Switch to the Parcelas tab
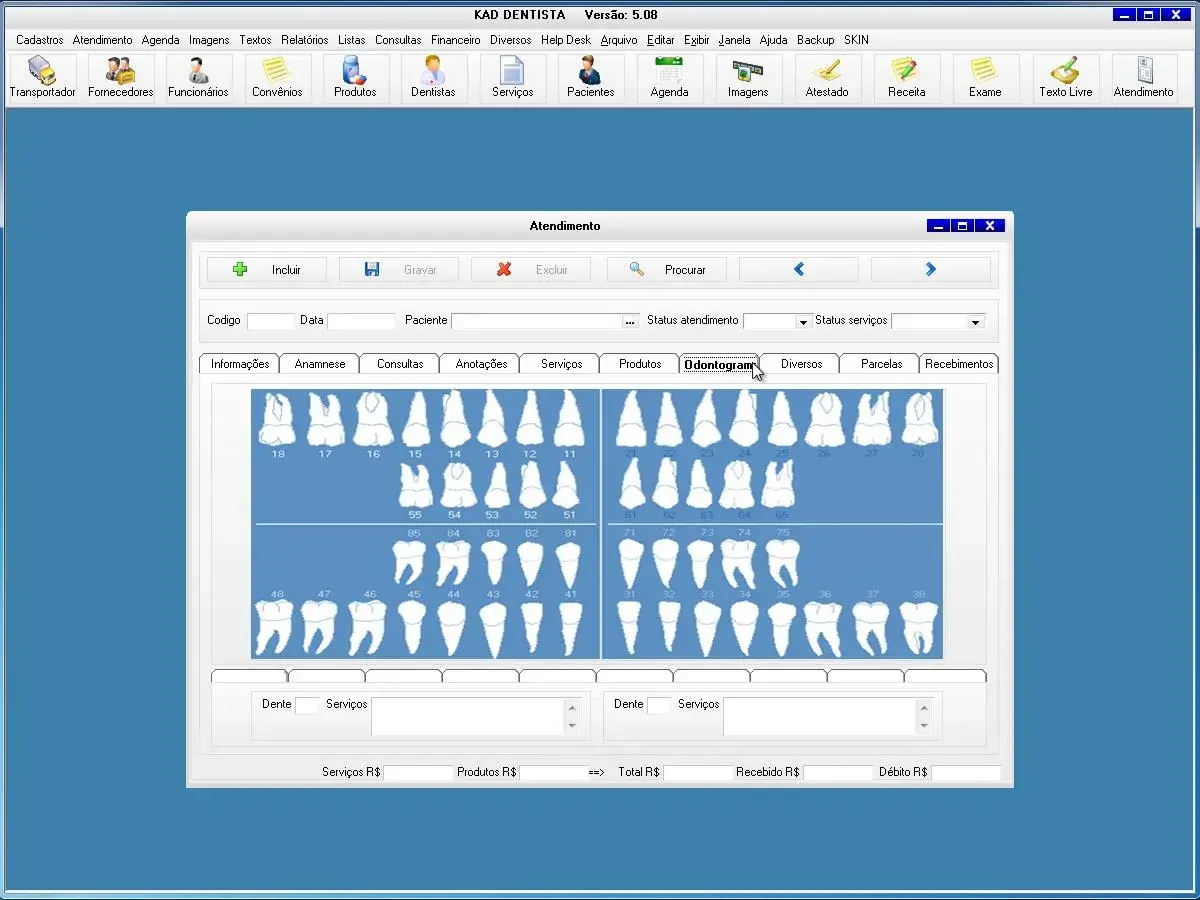 coord(881,364)
